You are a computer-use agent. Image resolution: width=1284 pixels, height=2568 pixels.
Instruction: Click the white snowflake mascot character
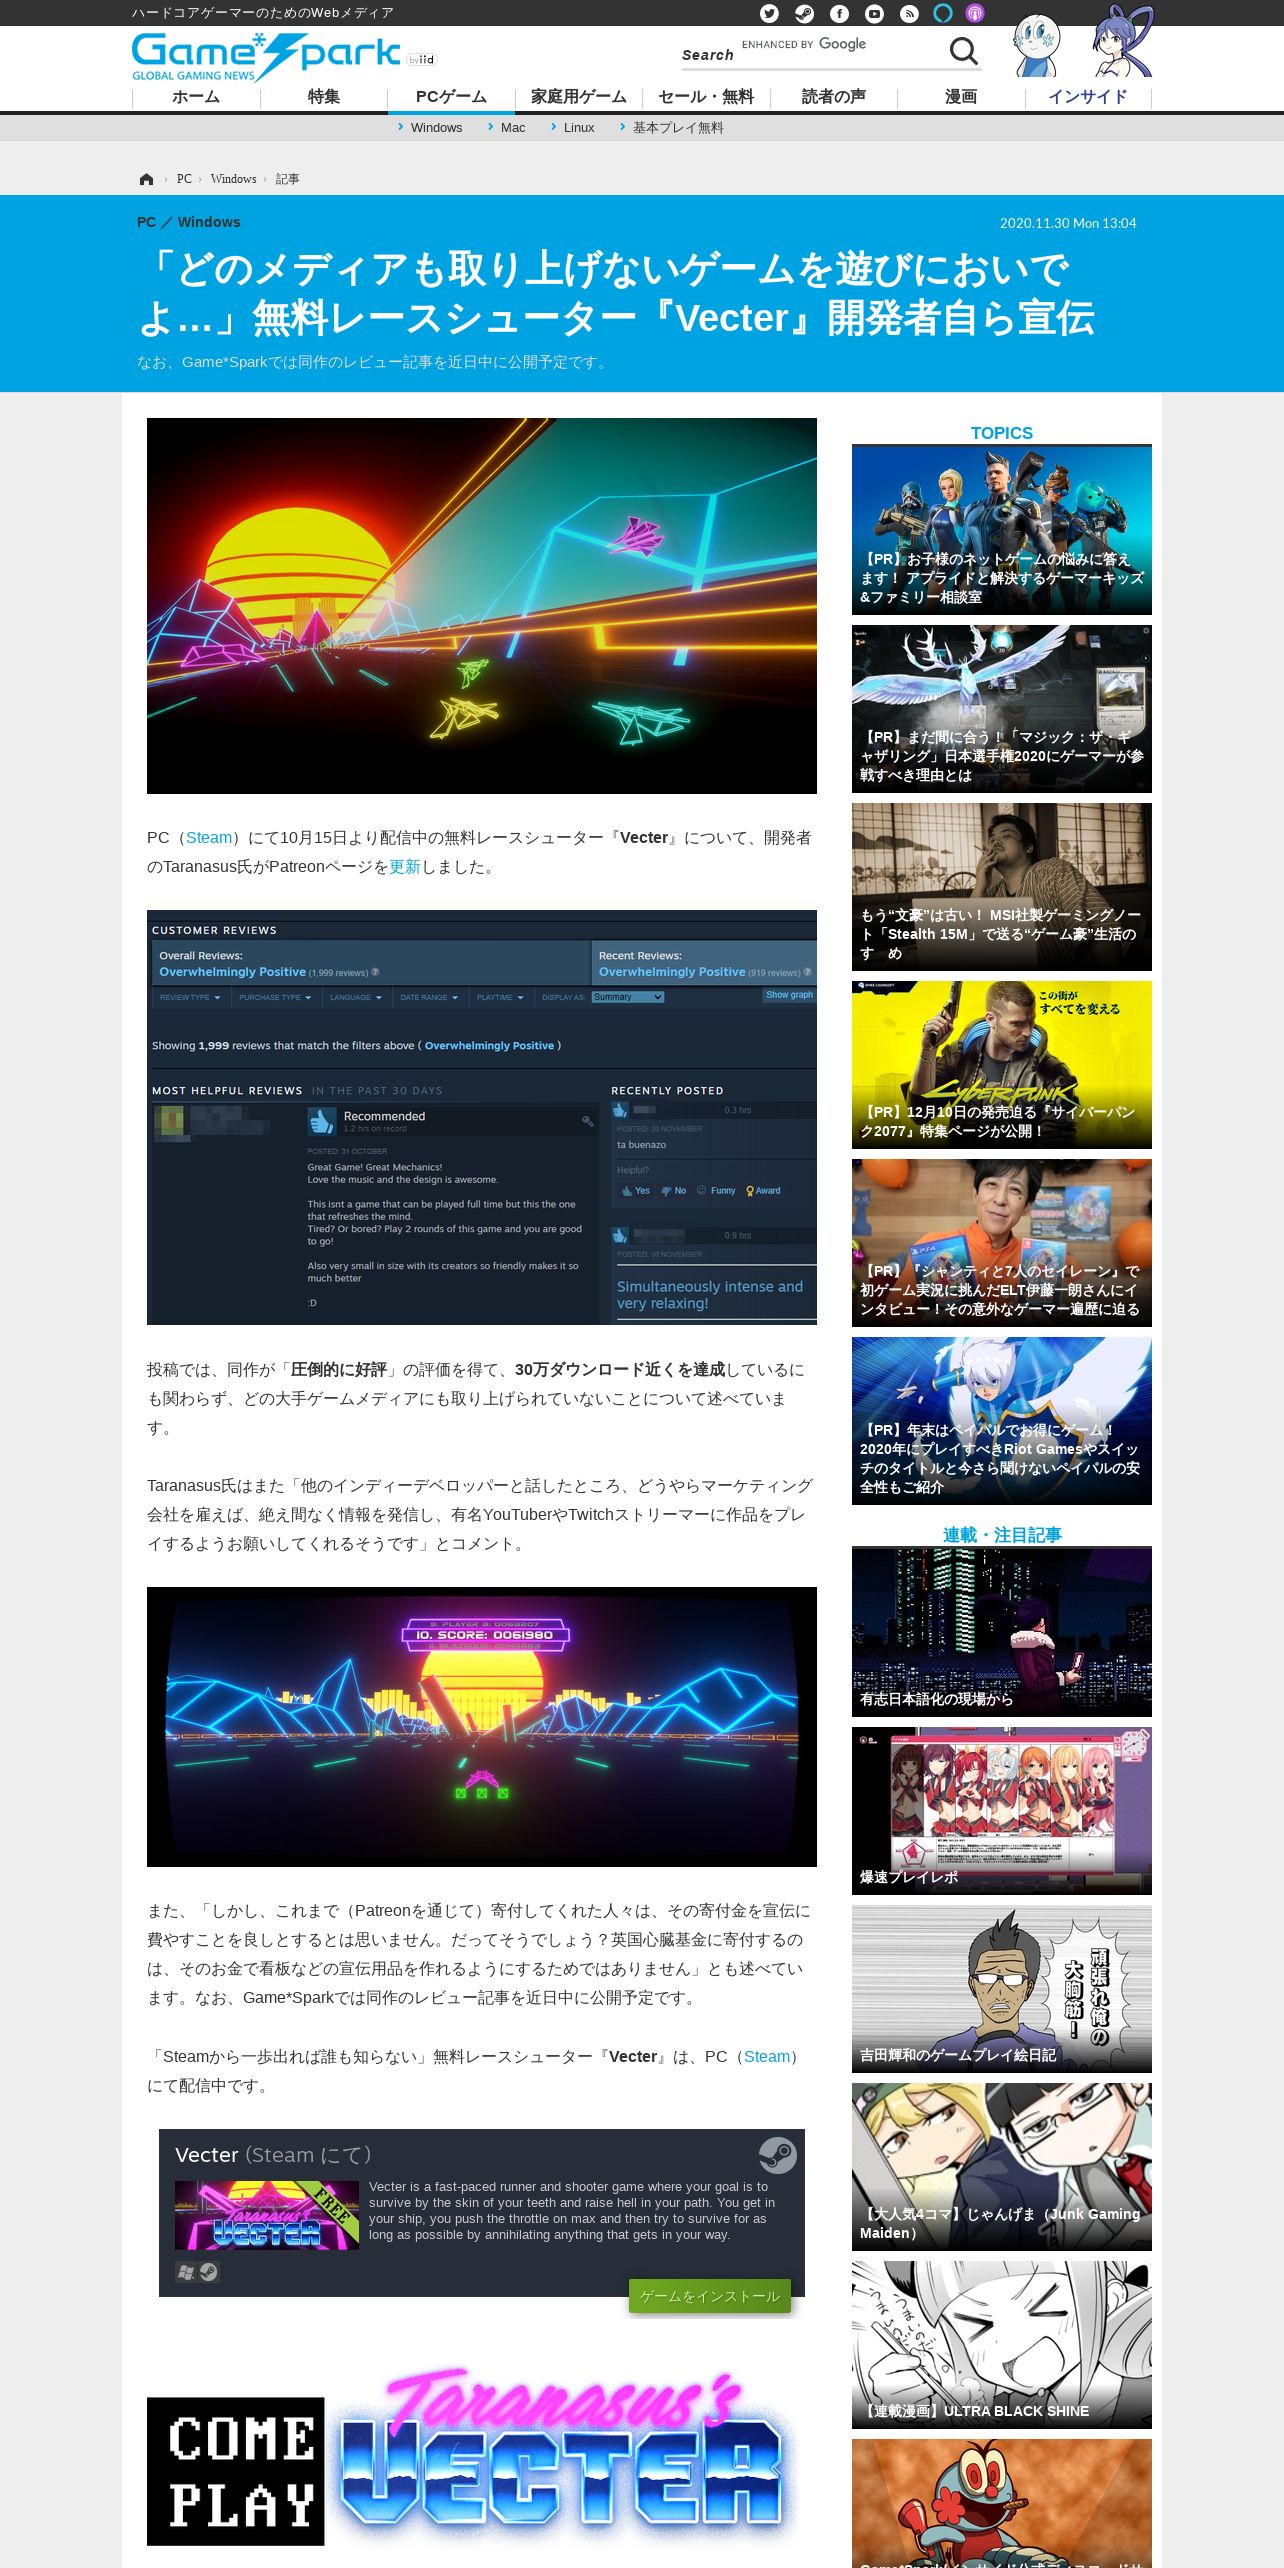(x=1037, y=46)
